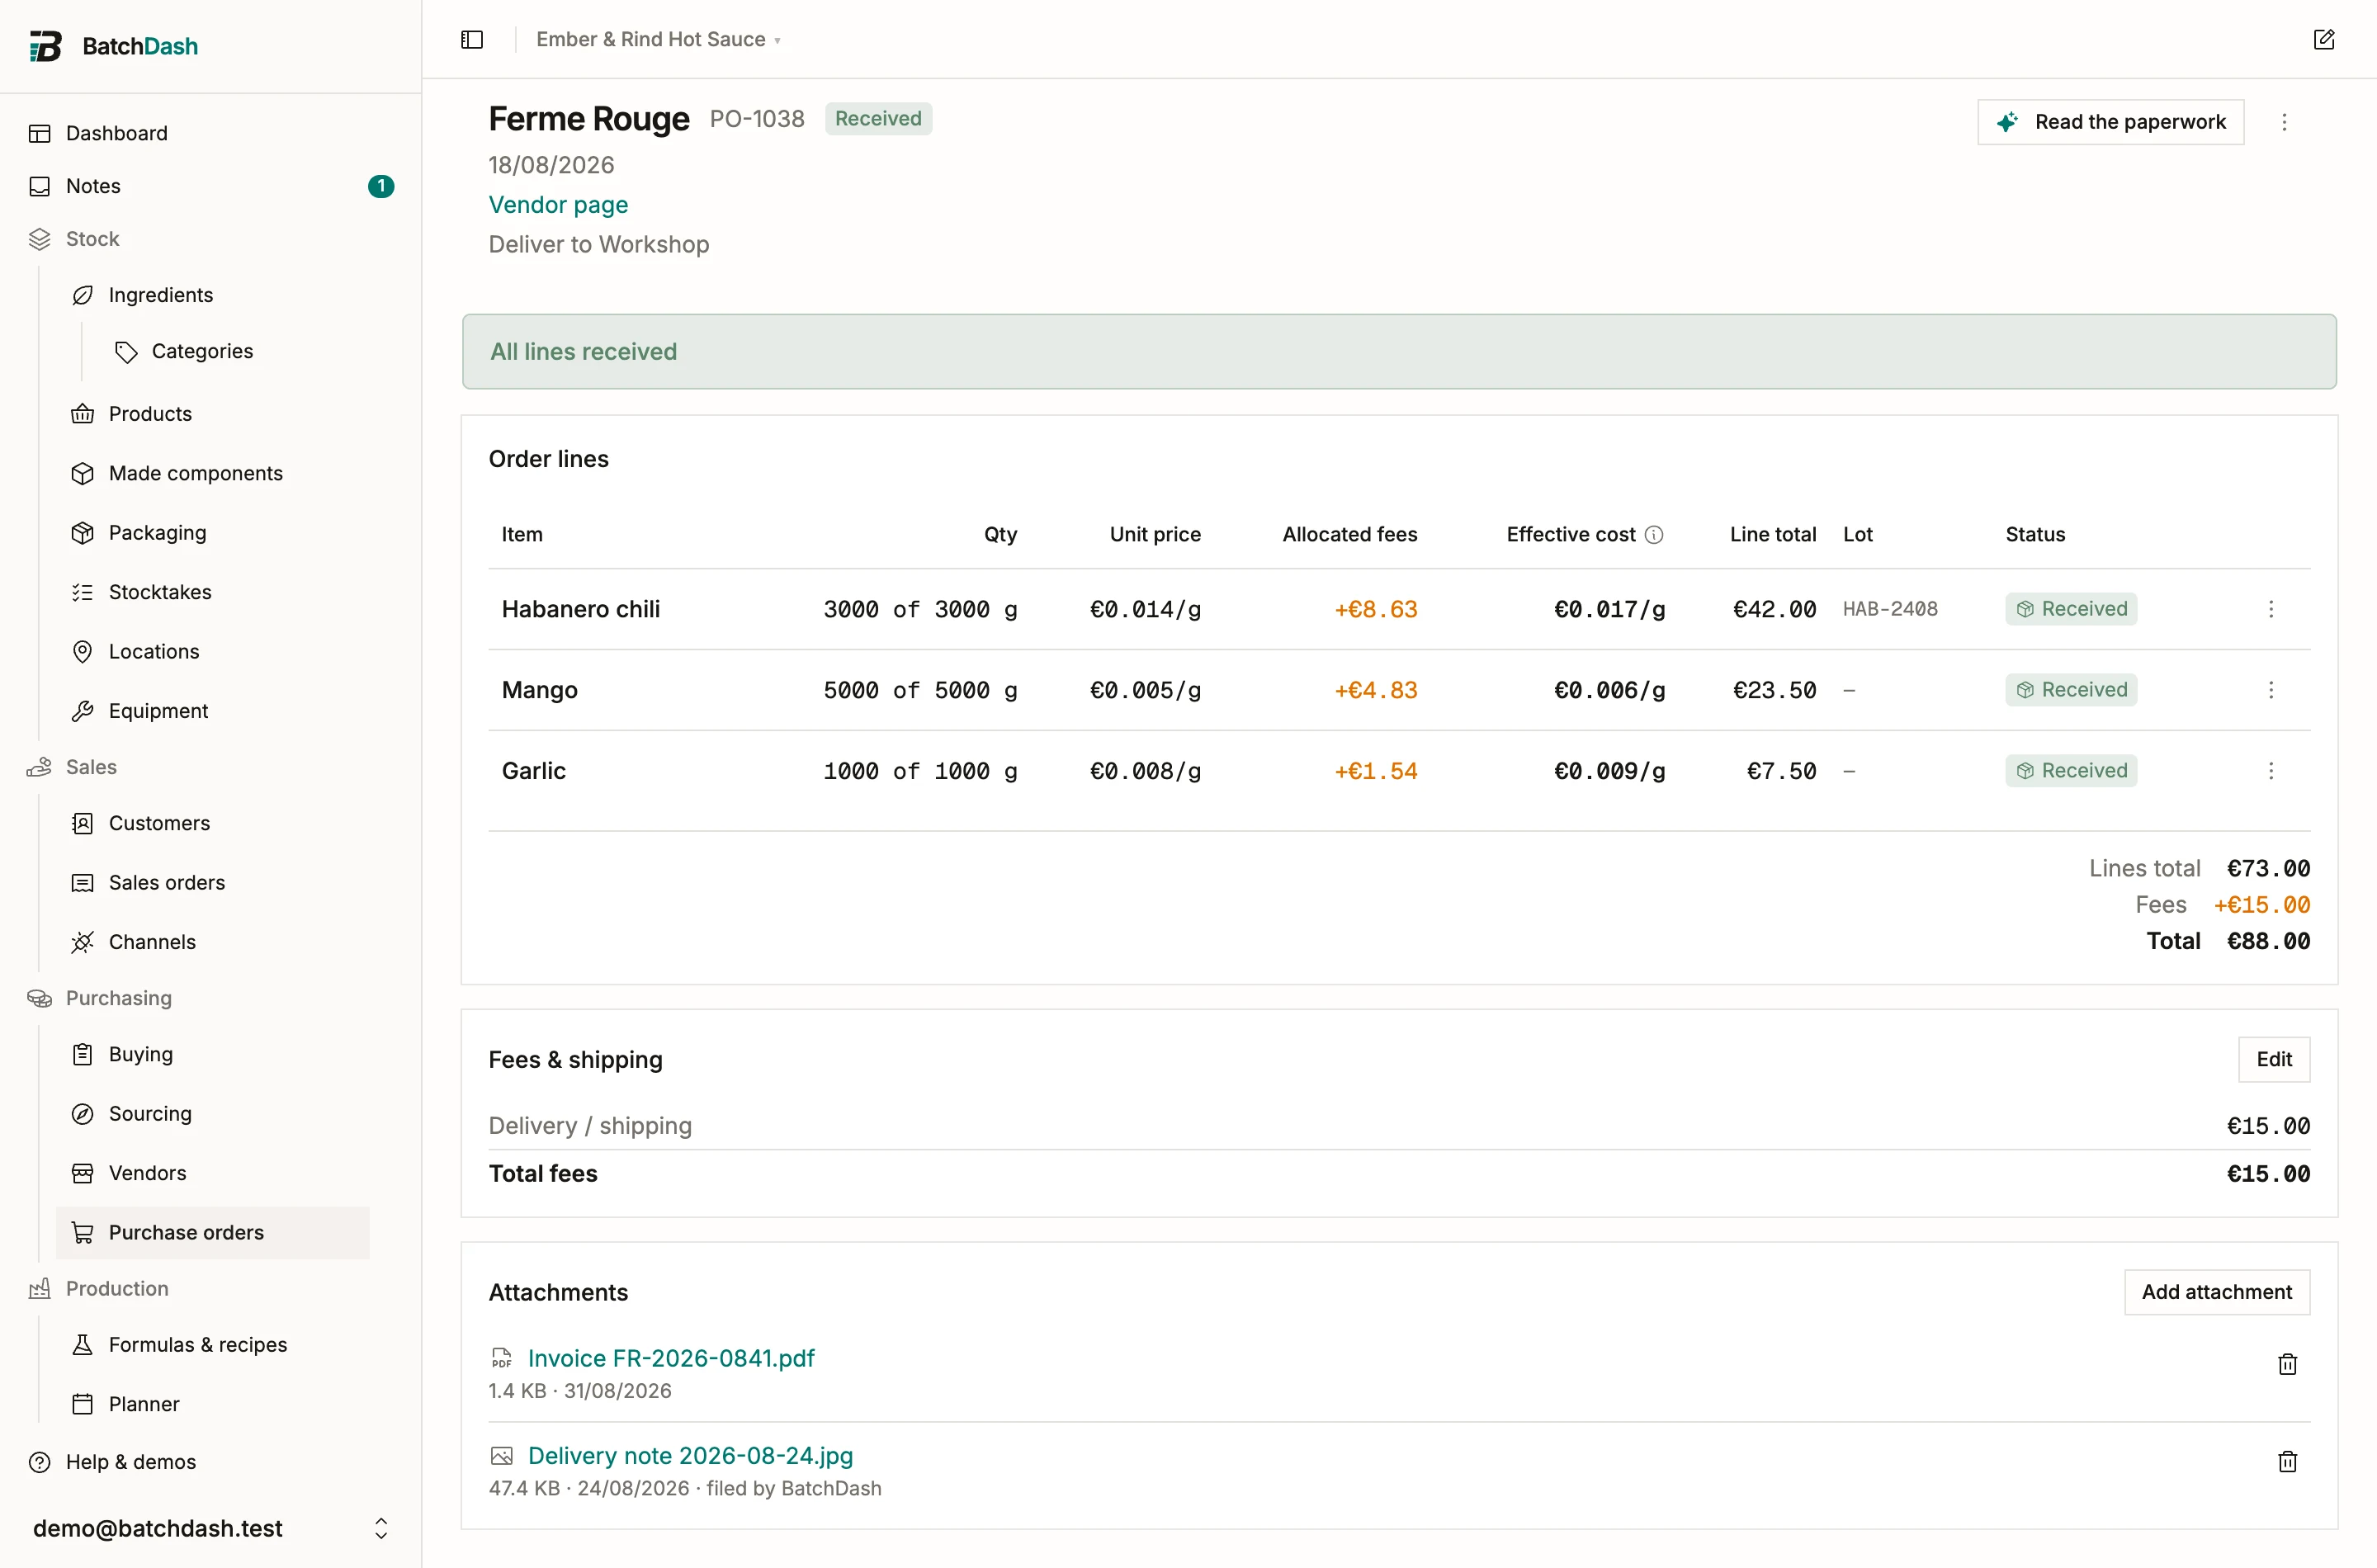Open Invoice FR-2026-0841.pdf link
Viewport: 2377px width, 1568px height.
click(x=671, y=1358)
